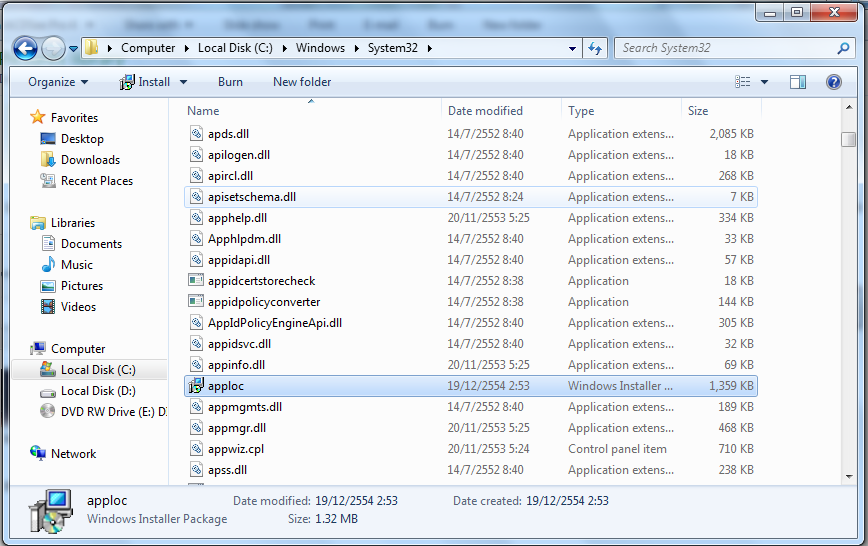Click the search magnifier icon
The image size is (868, 546).
tap(843, 48)
